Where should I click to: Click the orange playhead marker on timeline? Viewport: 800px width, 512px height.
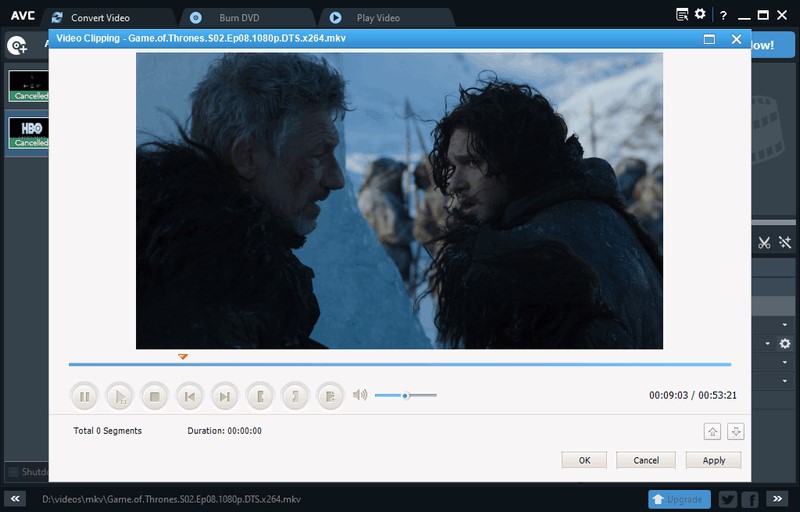point(182,356)
